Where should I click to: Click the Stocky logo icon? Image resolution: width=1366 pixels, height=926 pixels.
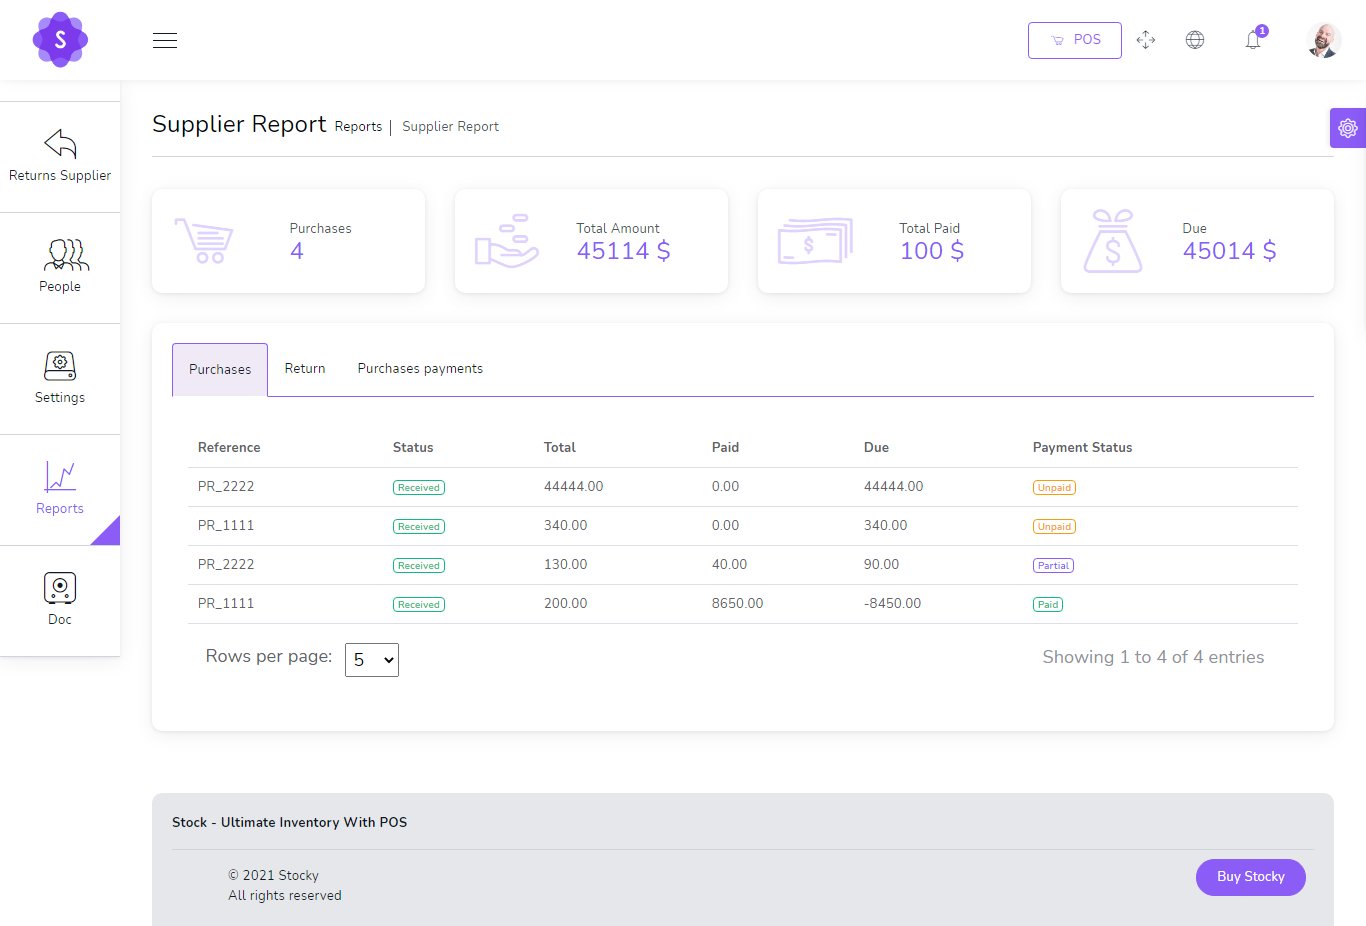(x=60, y=40)
